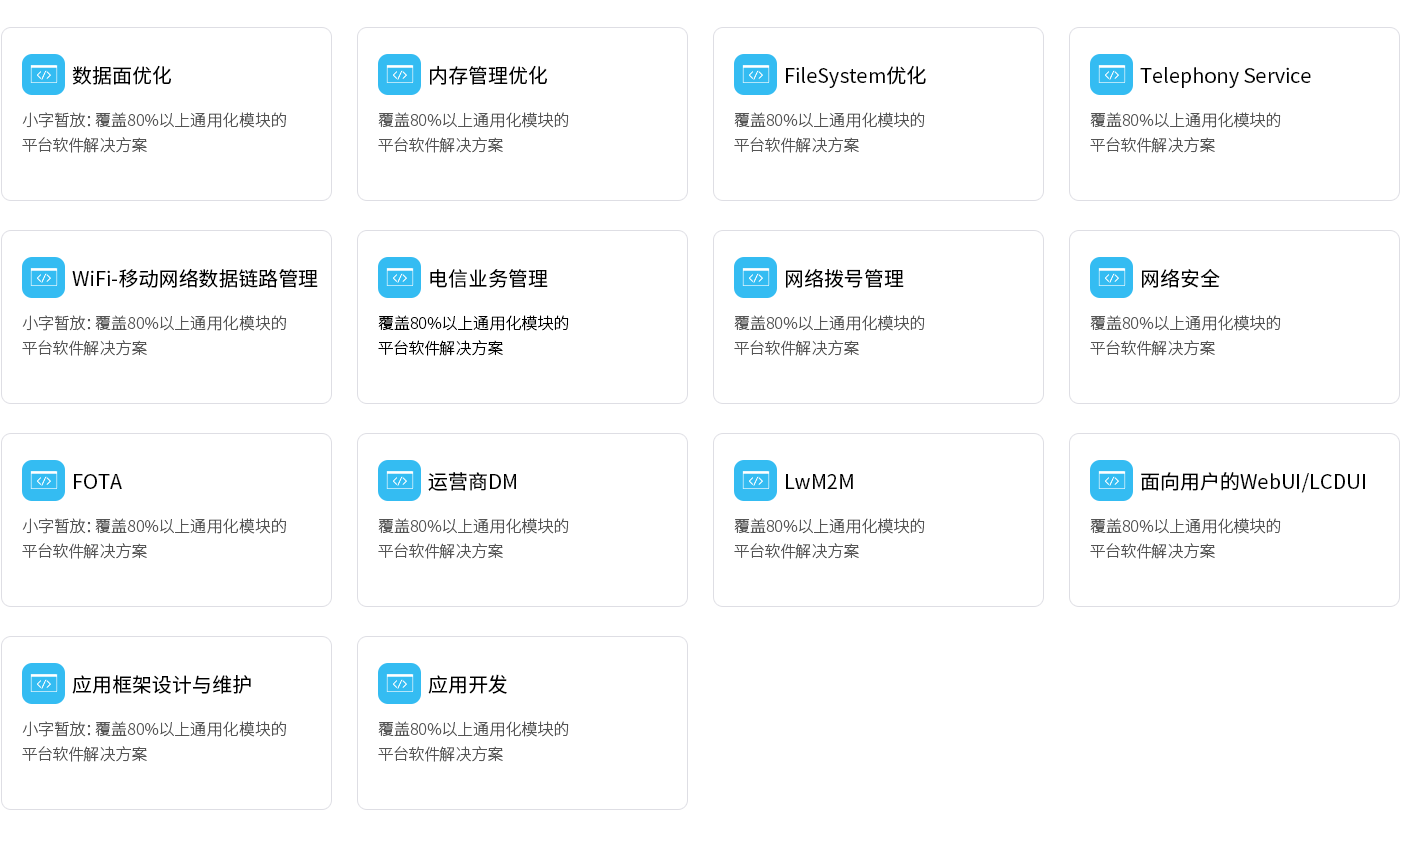Click the Telephony Service card icon
Screen dimensions: 1401x853
[1111, 75]
